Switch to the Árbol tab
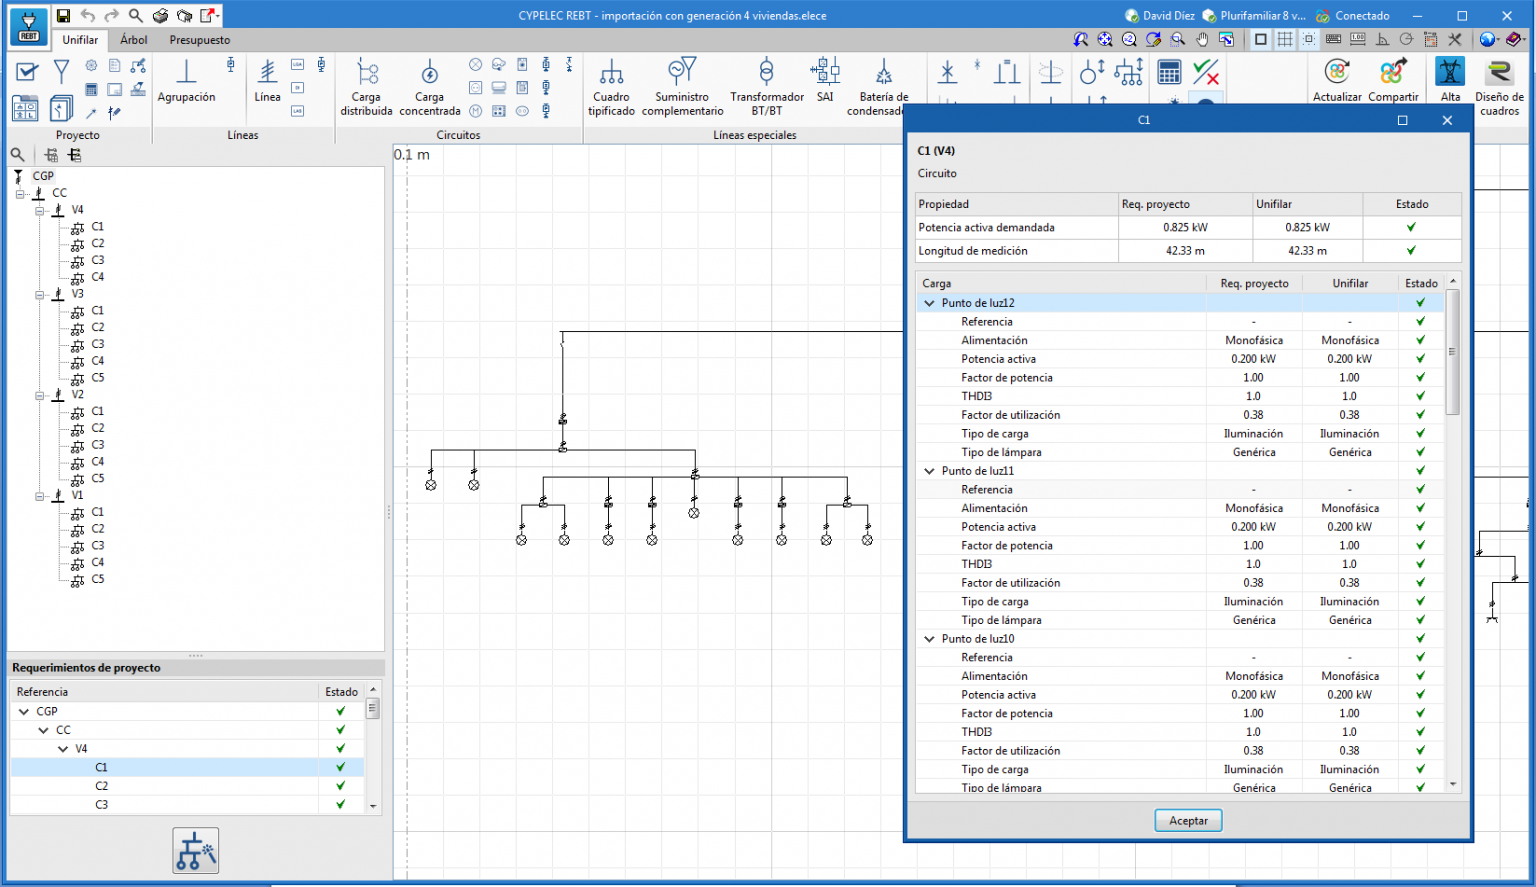The width and height of the screenshot is (1536, 887). click(x=134, y=40)
